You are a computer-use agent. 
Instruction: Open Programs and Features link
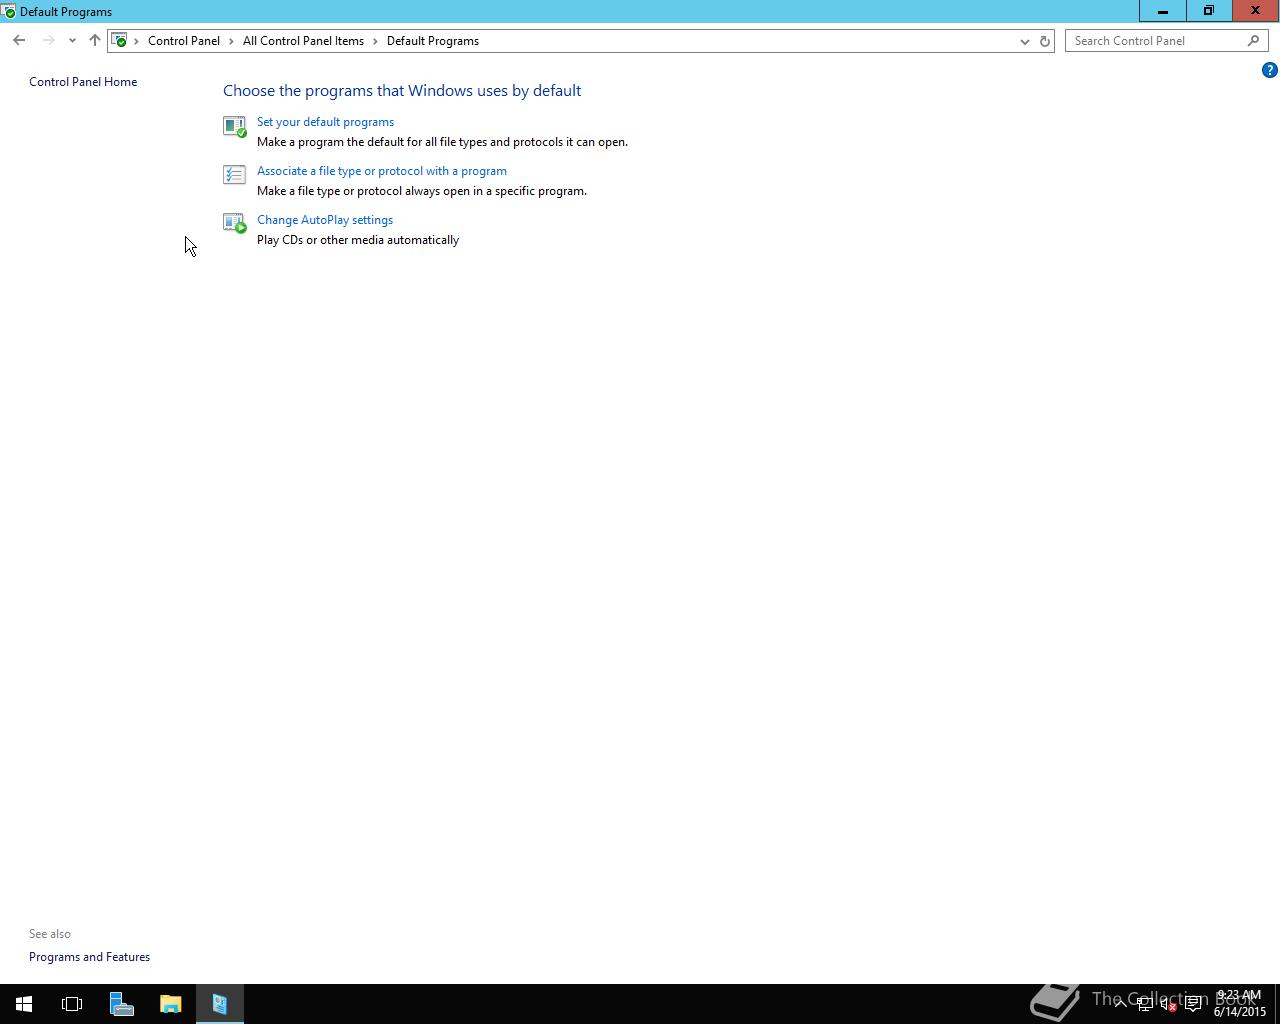point(89,957)
